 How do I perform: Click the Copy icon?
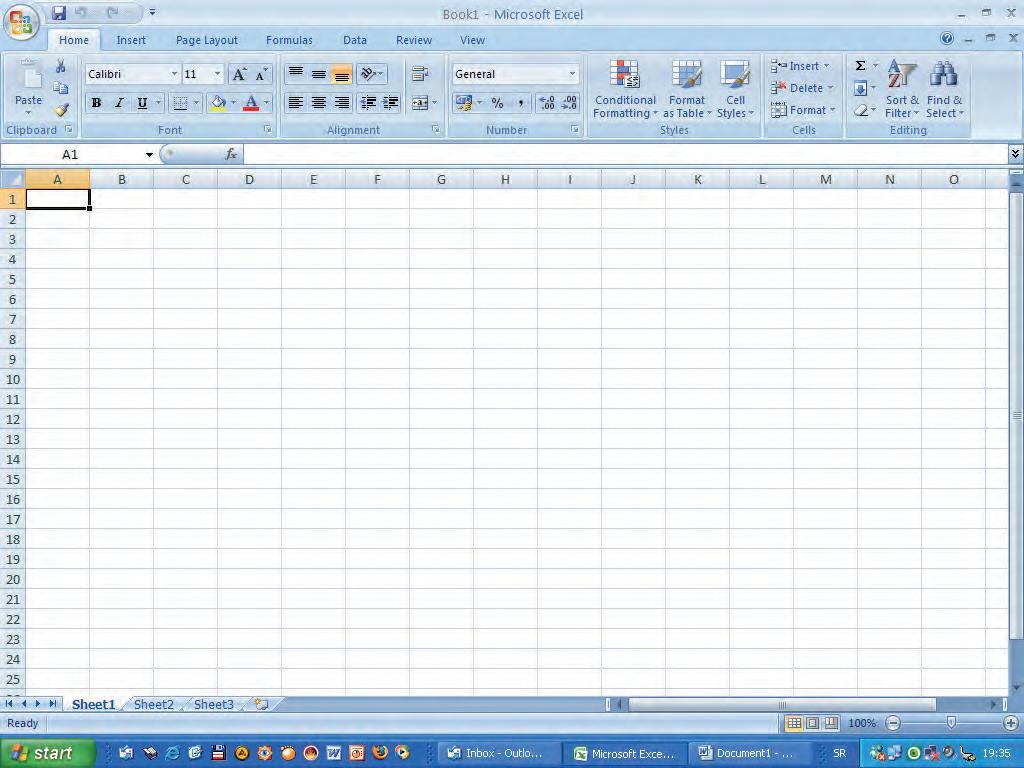click(x=61, y=88)
